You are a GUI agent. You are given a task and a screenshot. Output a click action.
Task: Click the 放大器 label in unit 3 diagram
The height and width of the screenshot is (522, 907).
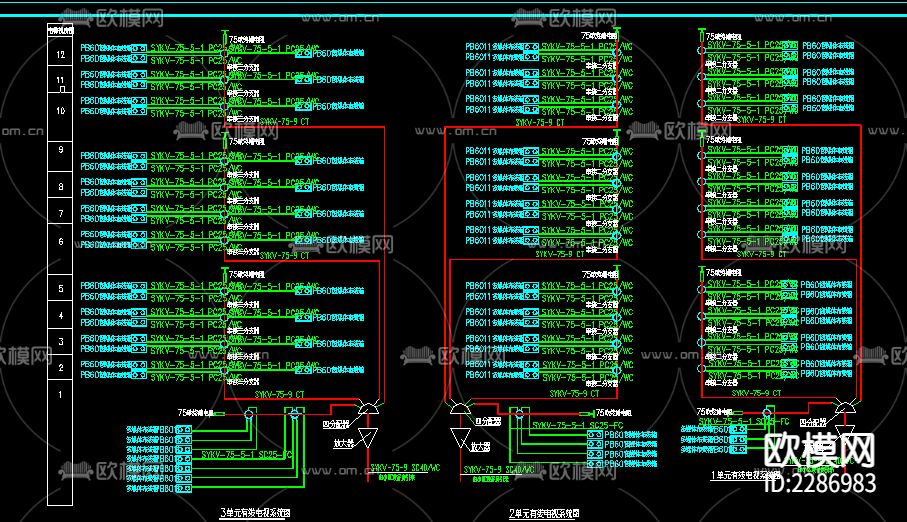tap(343, 443)
